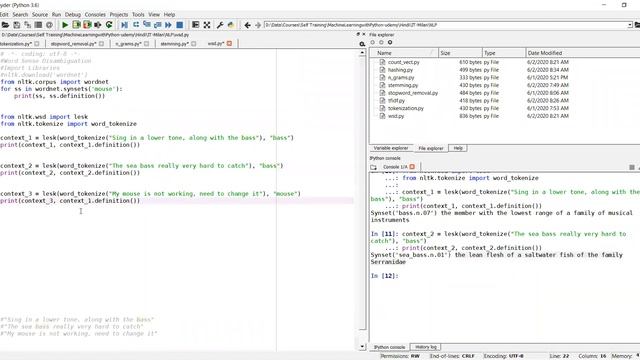Run the current cell icon
This screenshot has height=360, width=640.
point(76,25)
